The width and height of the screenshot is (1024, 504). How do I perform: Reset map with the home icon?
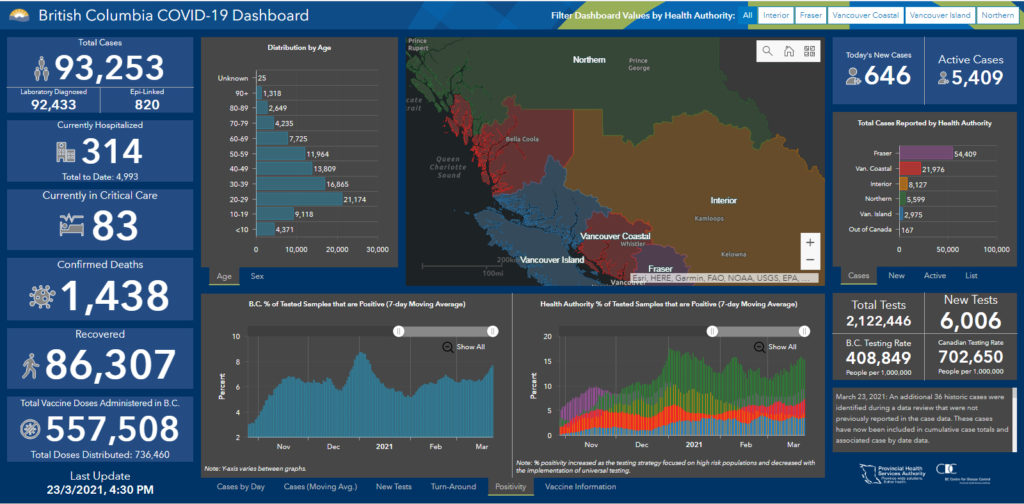pyautogui.click(x=788, y=51)
